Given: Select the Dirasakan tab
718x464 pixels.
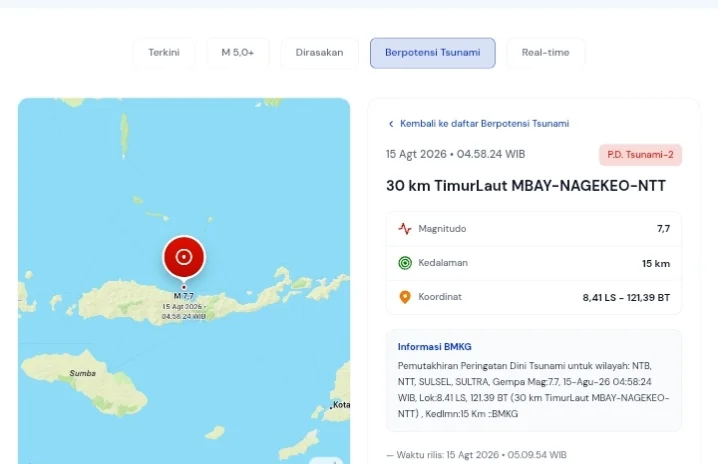Looking at the screenshot, I should (319, 53).
